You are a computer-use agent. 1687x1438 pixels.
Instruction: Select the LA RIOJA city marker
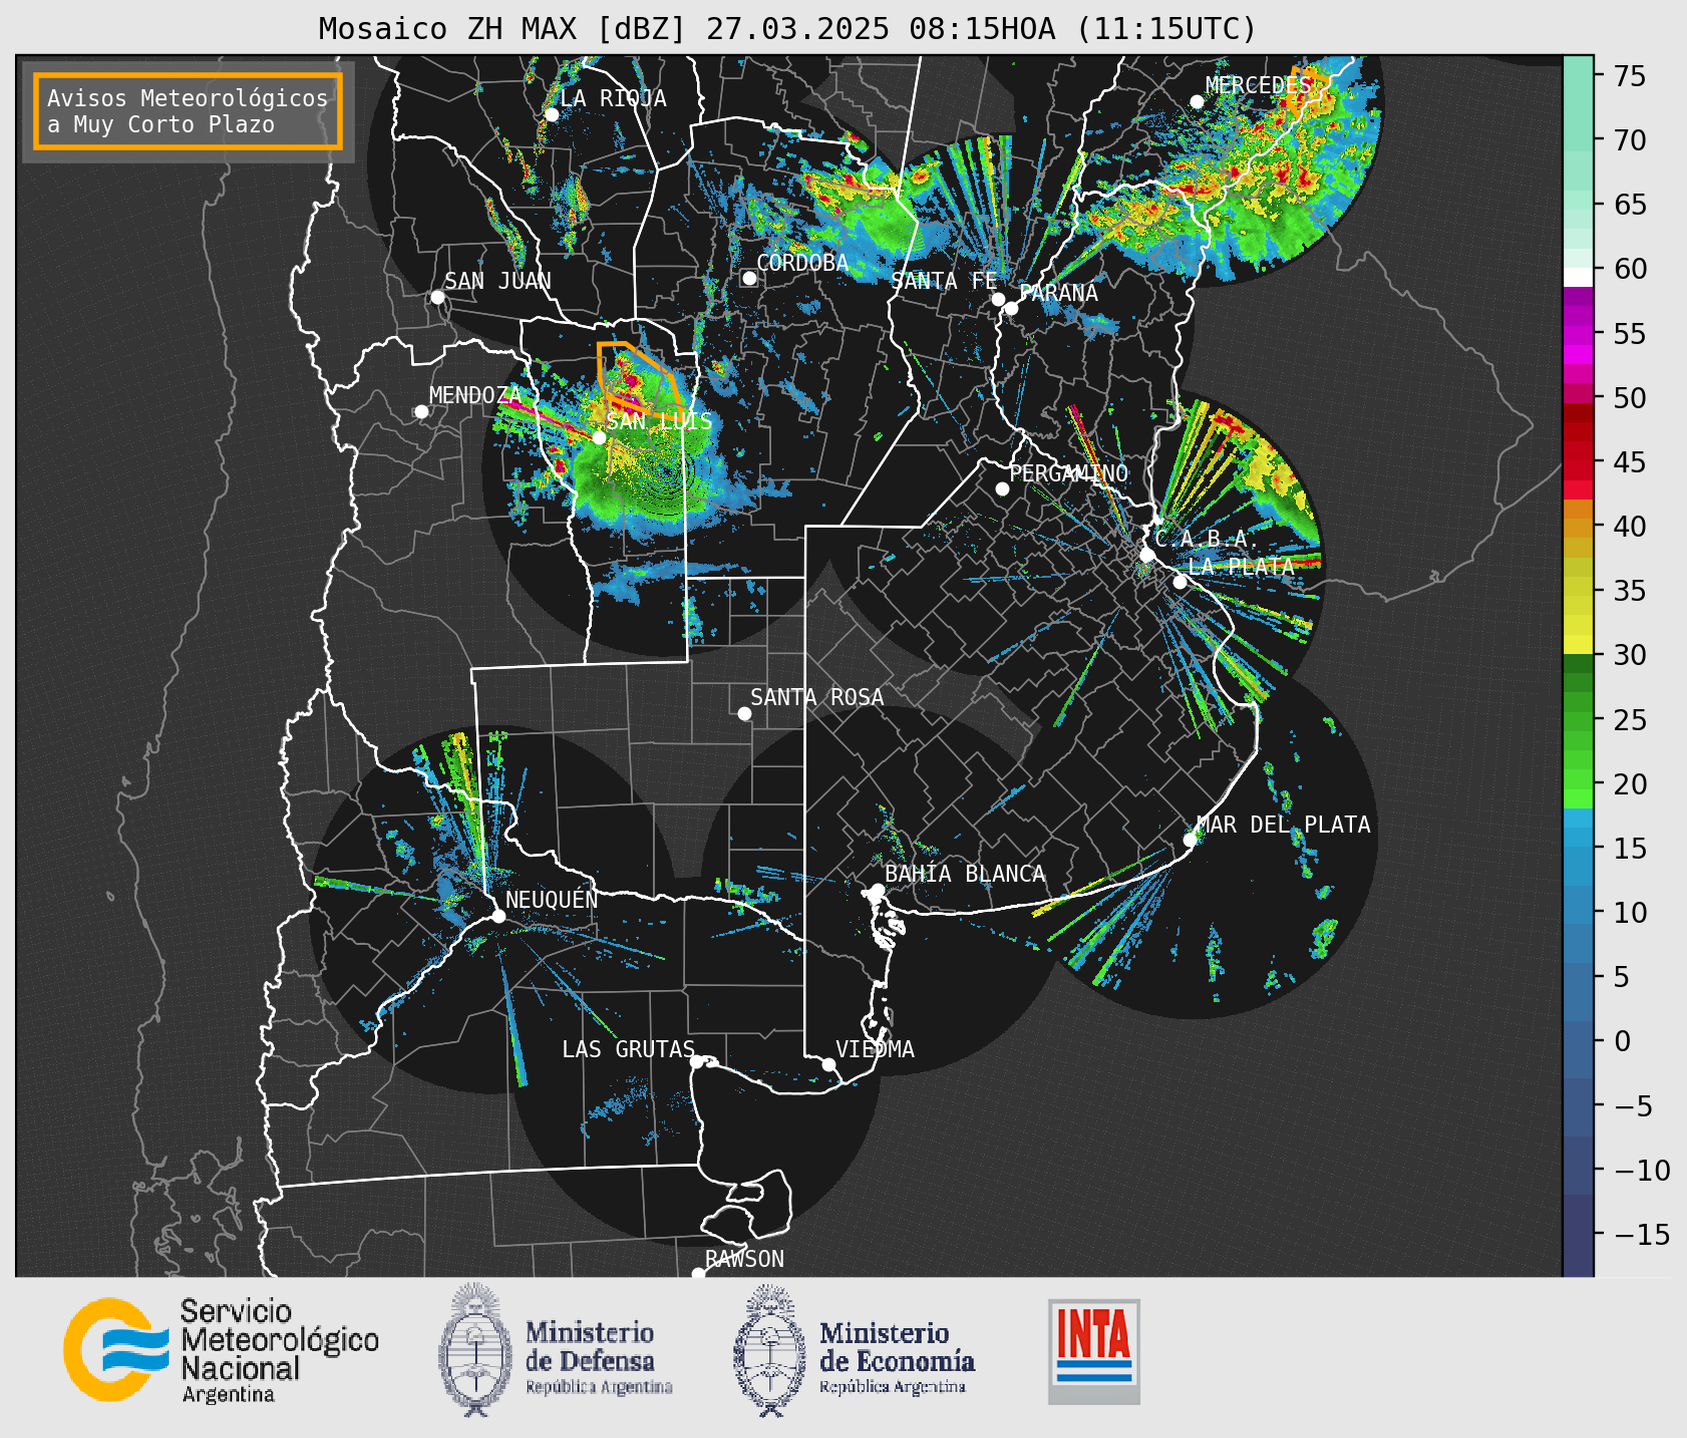(x=551, y=115)
